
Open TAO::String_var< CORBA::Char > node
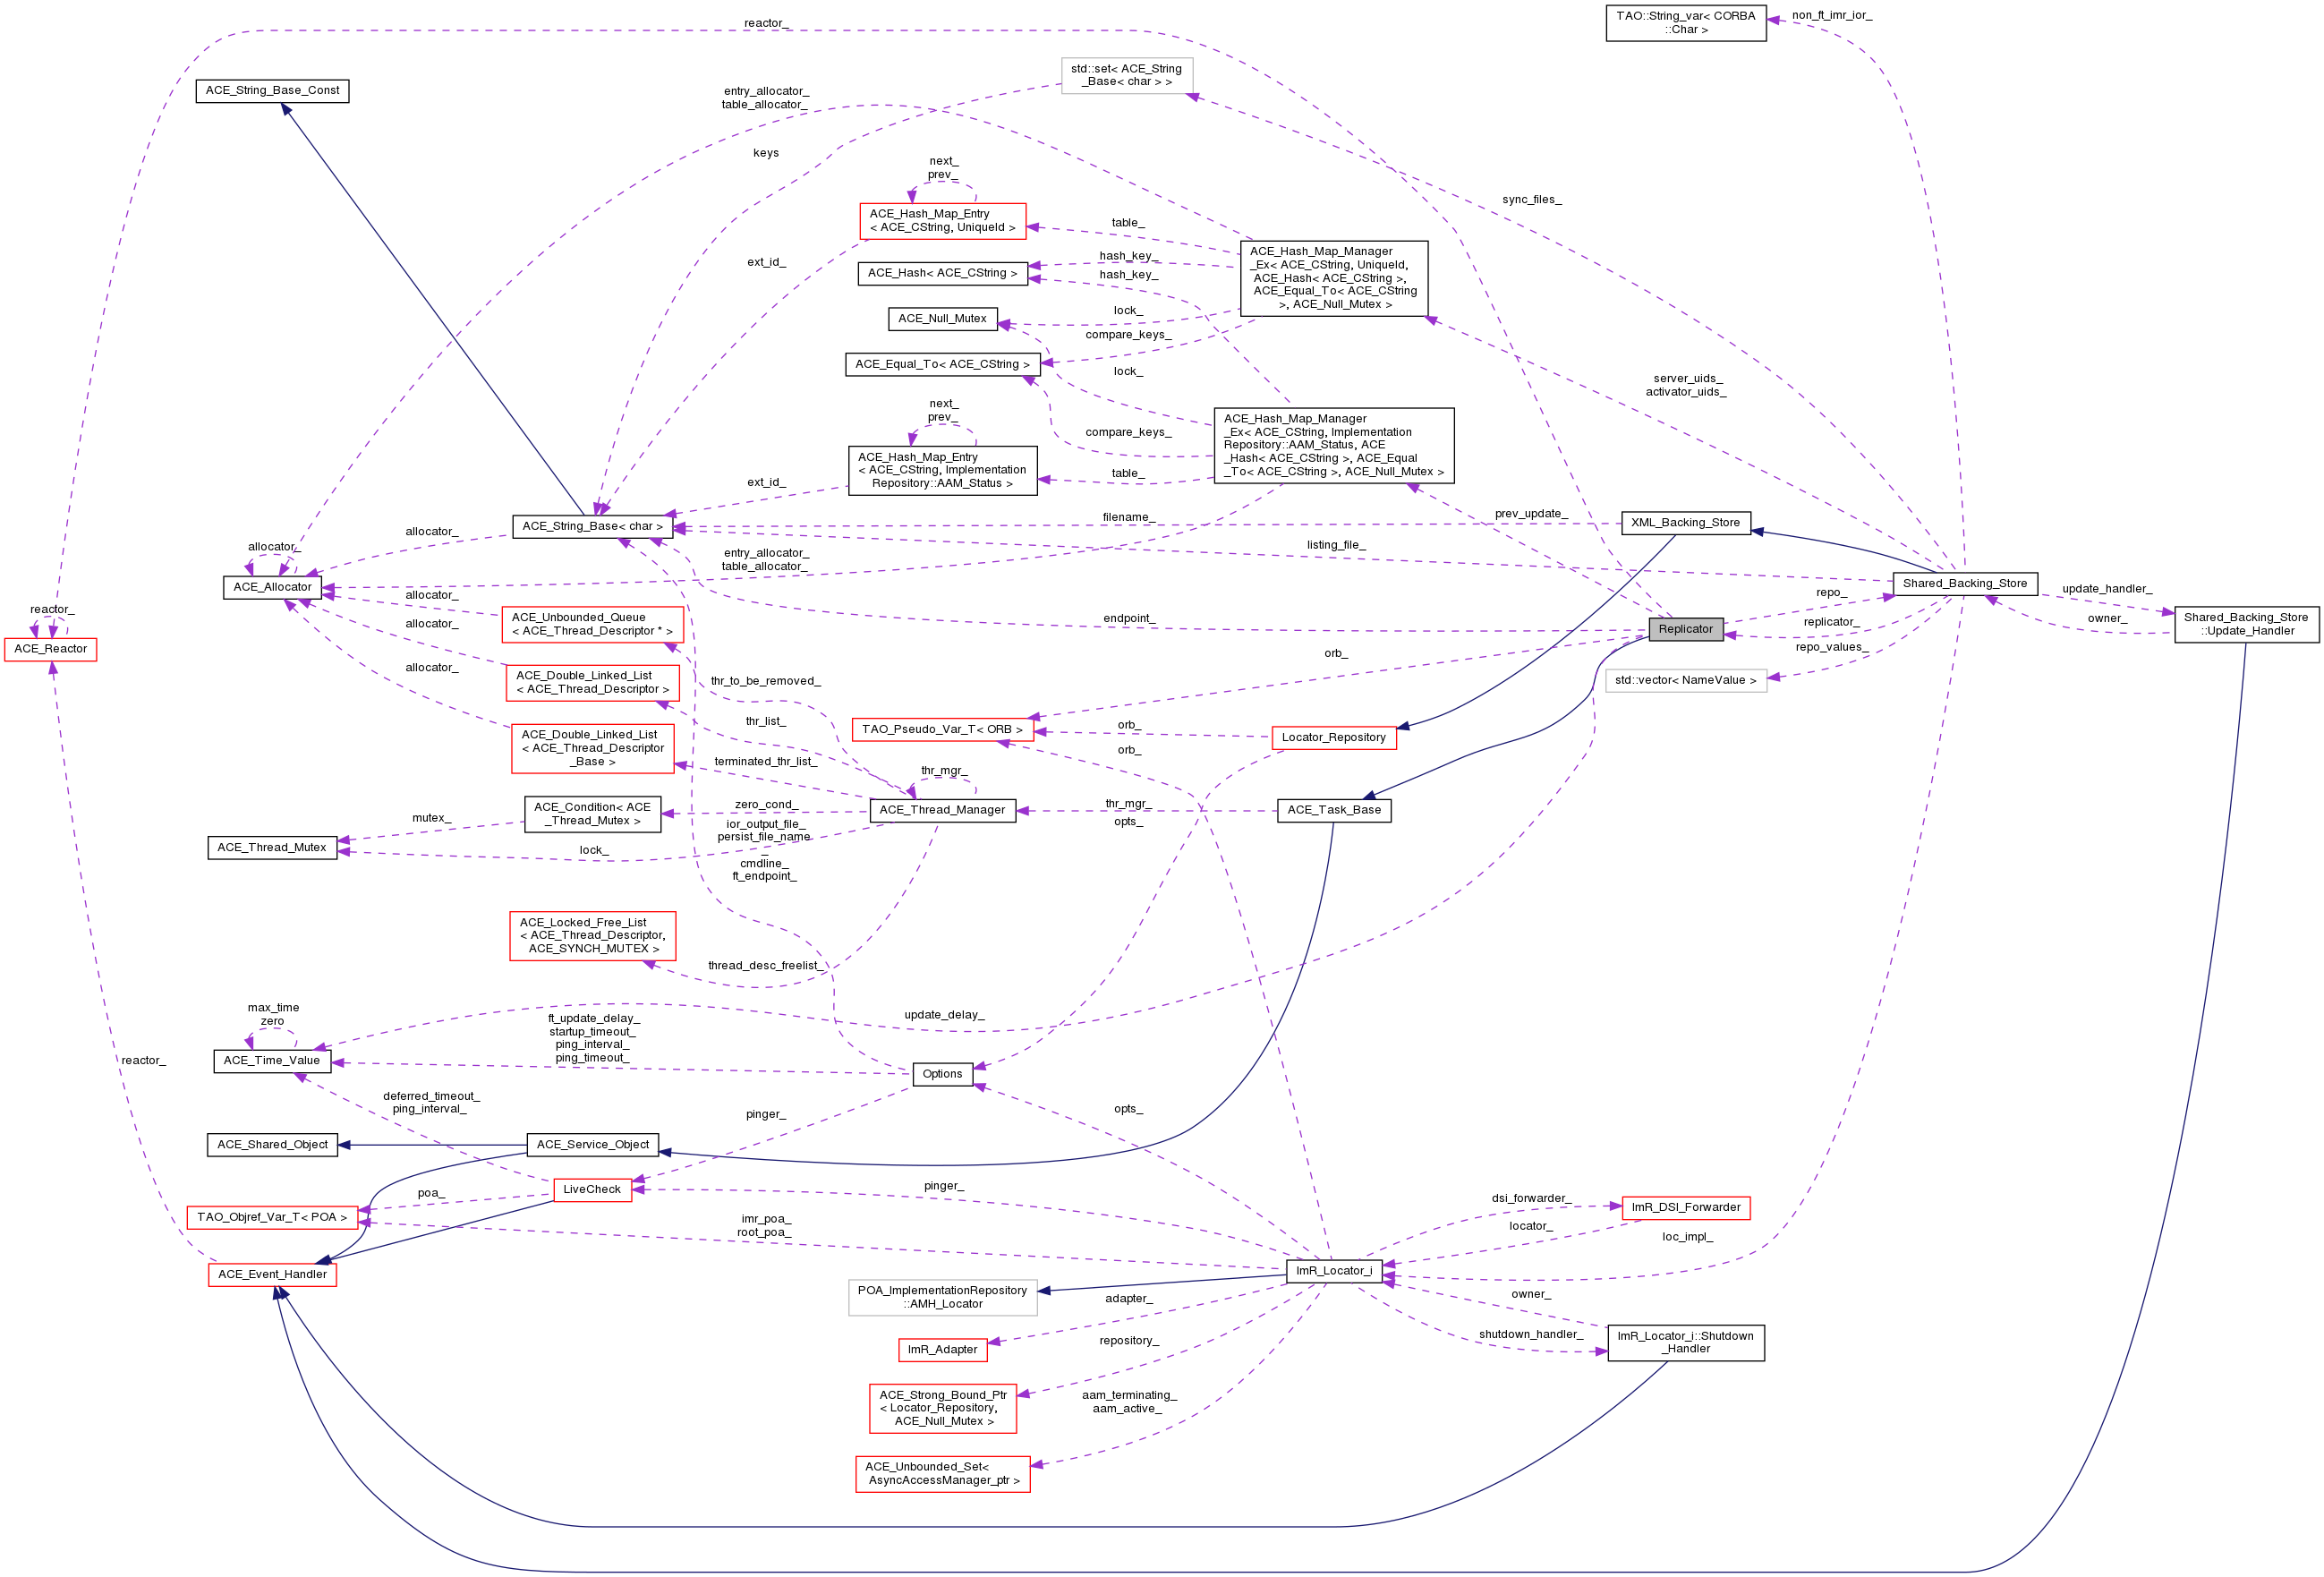1686,23
